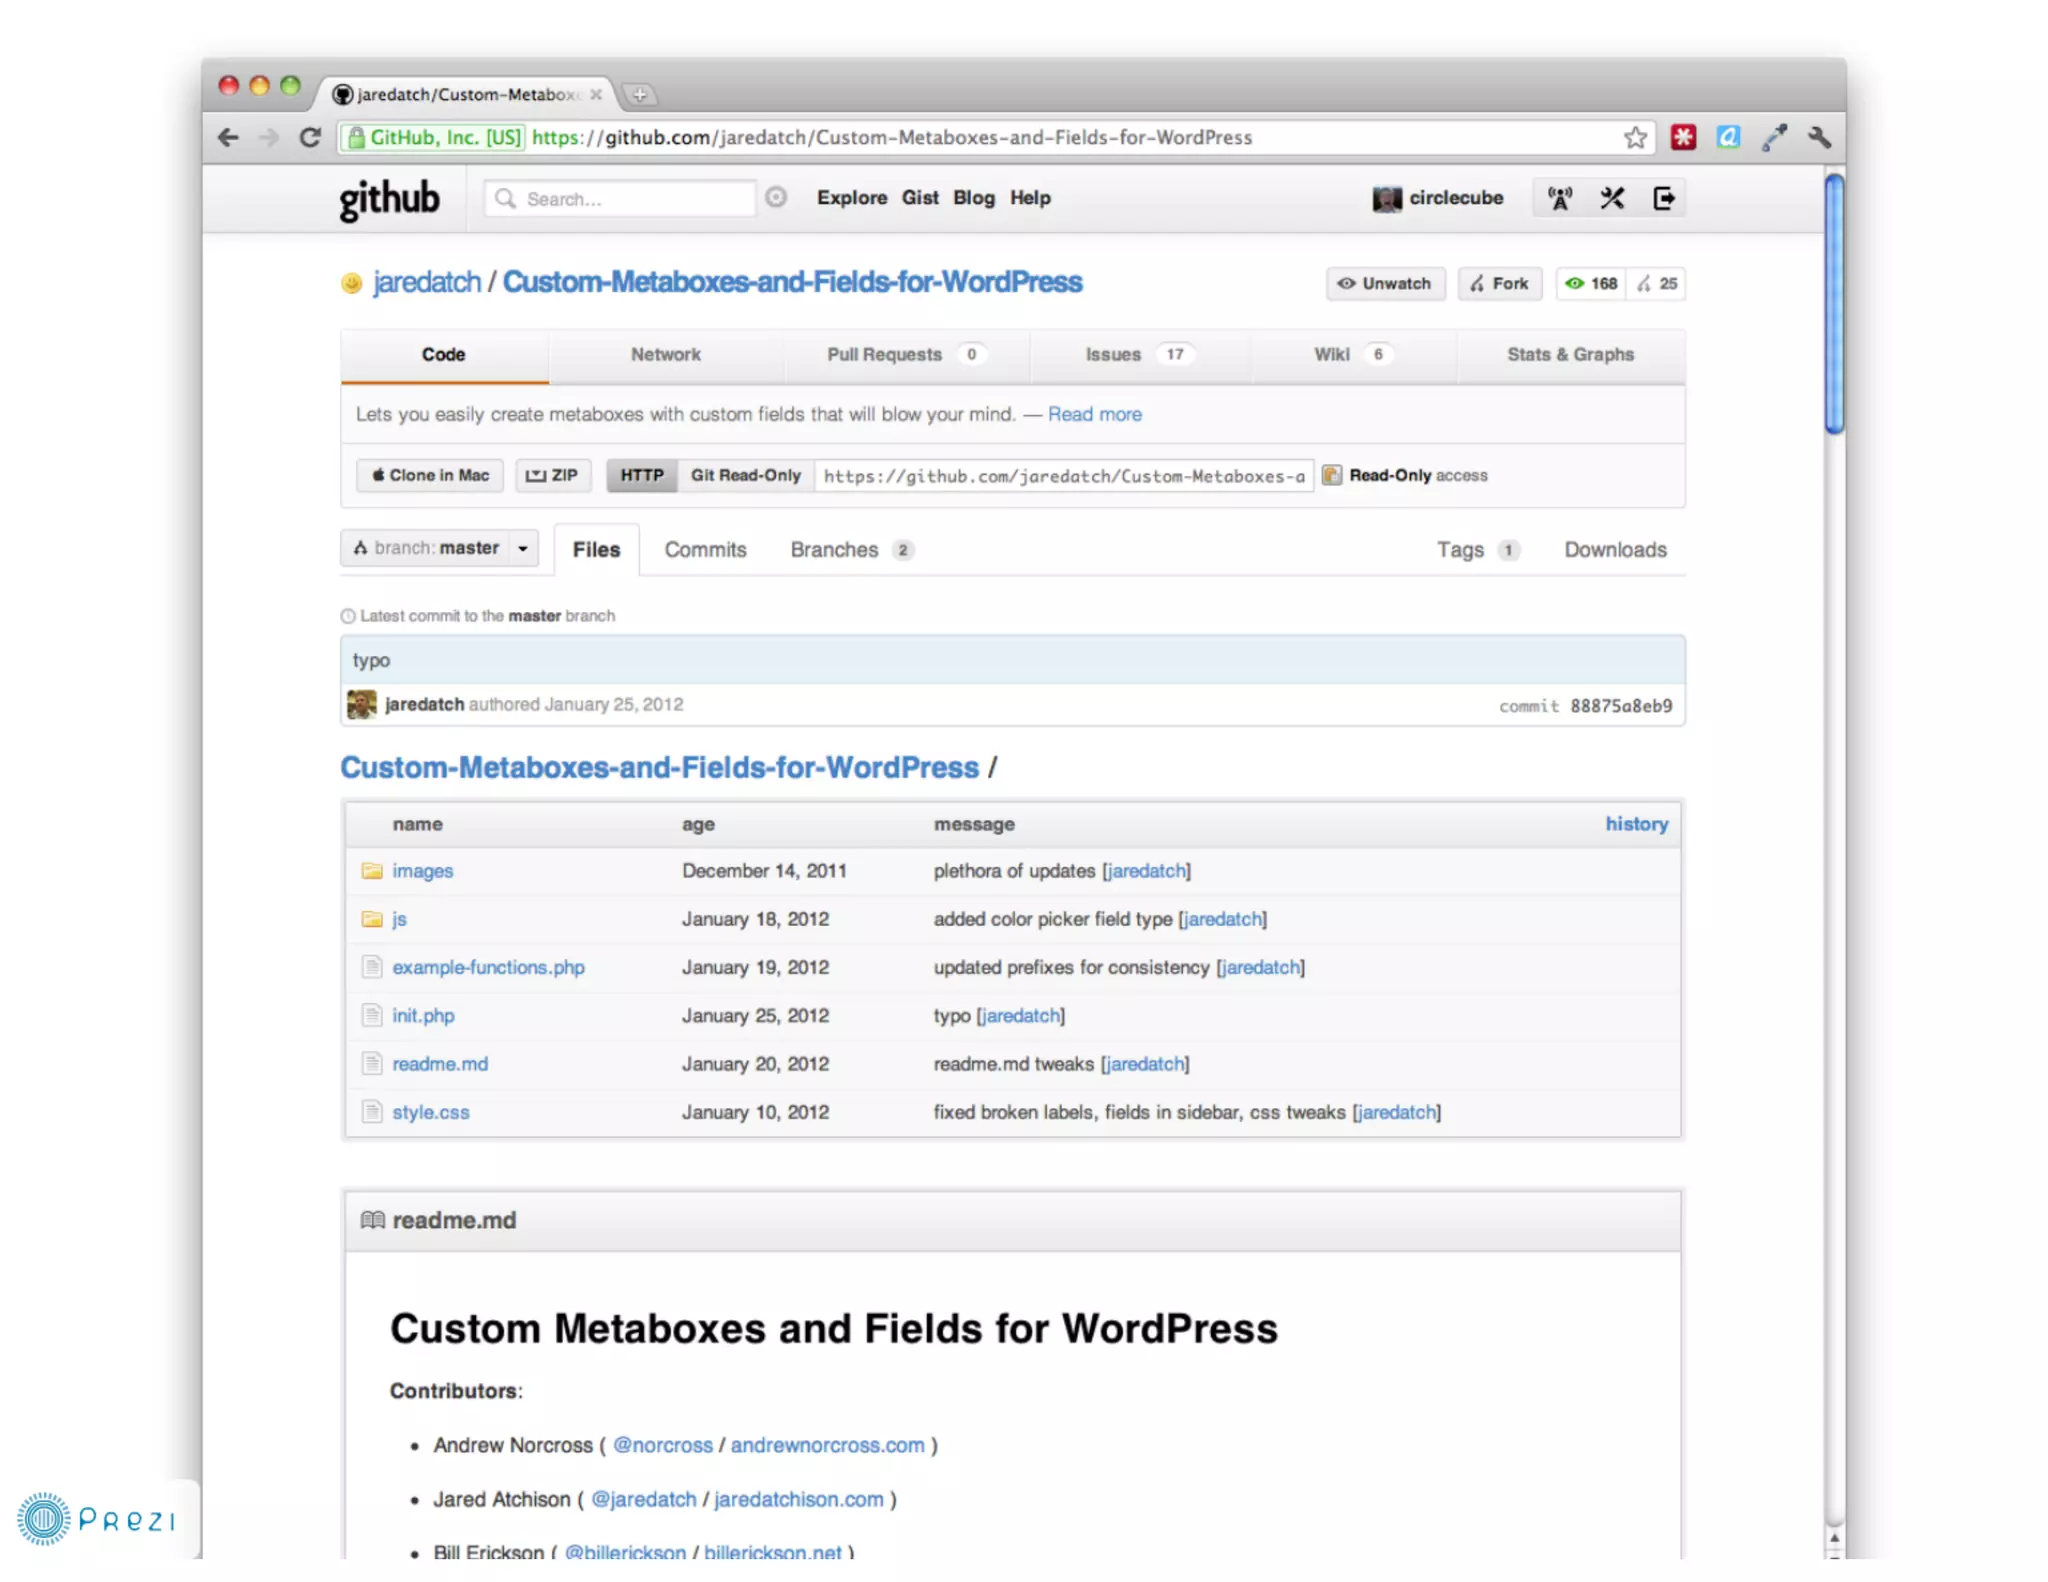This screenshot has width=2048, height=1582.
Task: Open the Issues tab
Action: tap(1140, 355)
